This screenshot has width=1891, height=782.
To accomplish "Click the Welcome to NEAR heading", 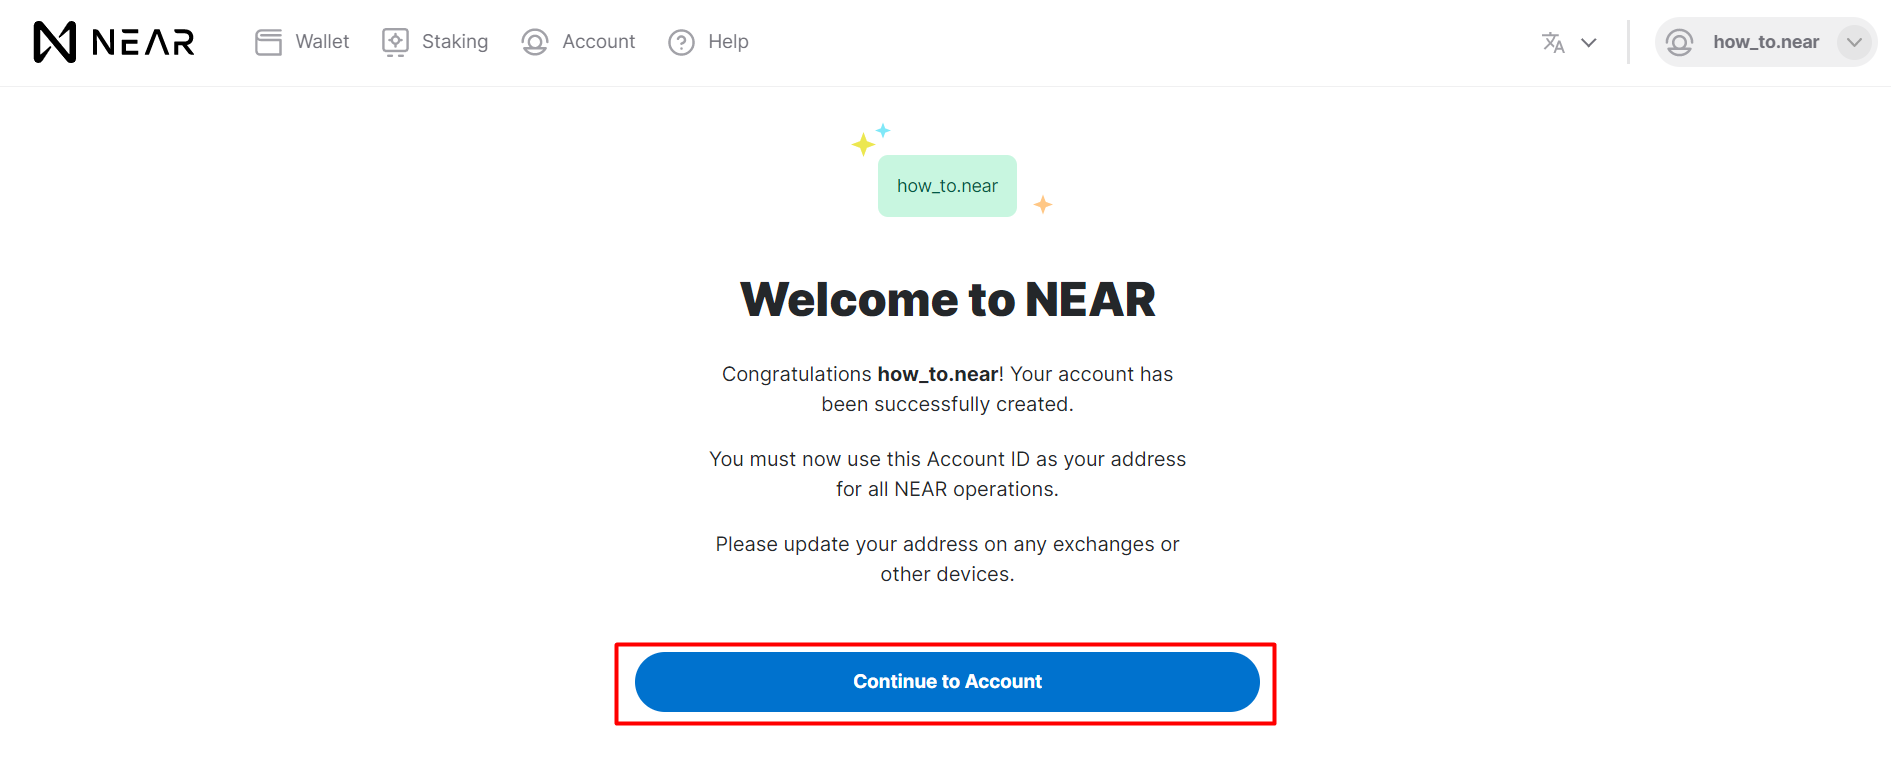I will coord(946,298).
